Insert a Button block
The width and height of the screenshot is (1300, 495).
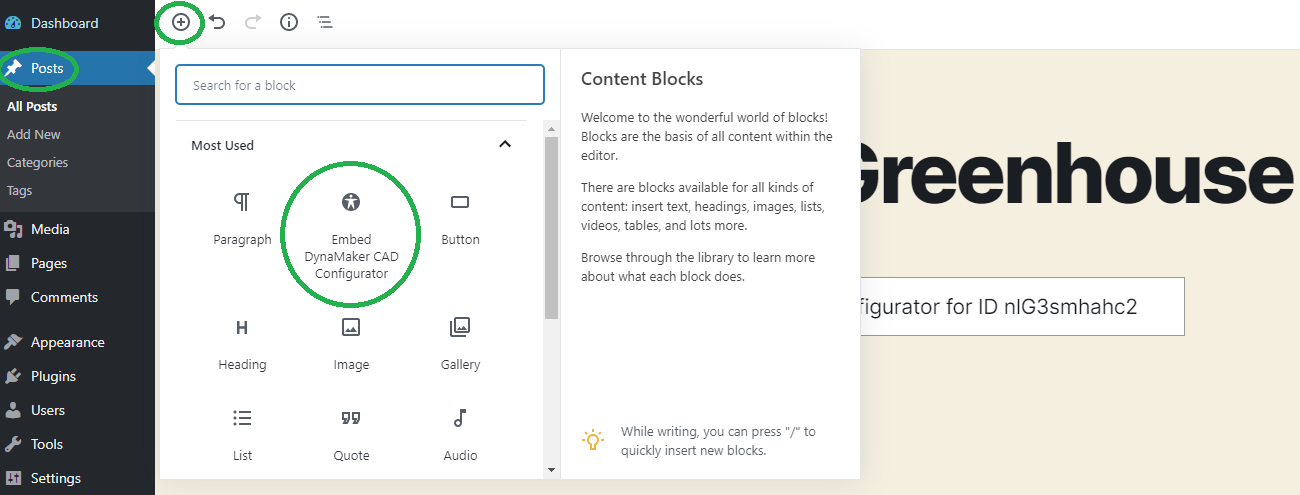(x=460, y=219)
